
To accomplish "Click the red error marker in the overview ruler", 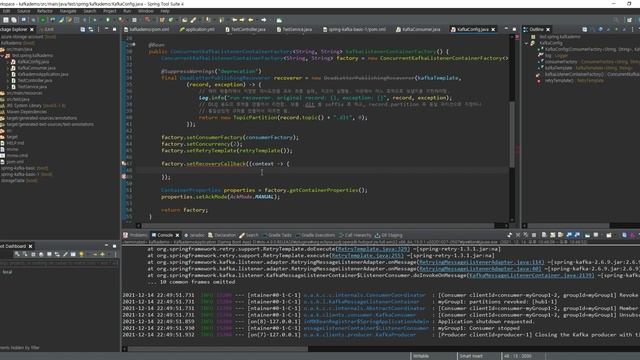I will [517, 37].
